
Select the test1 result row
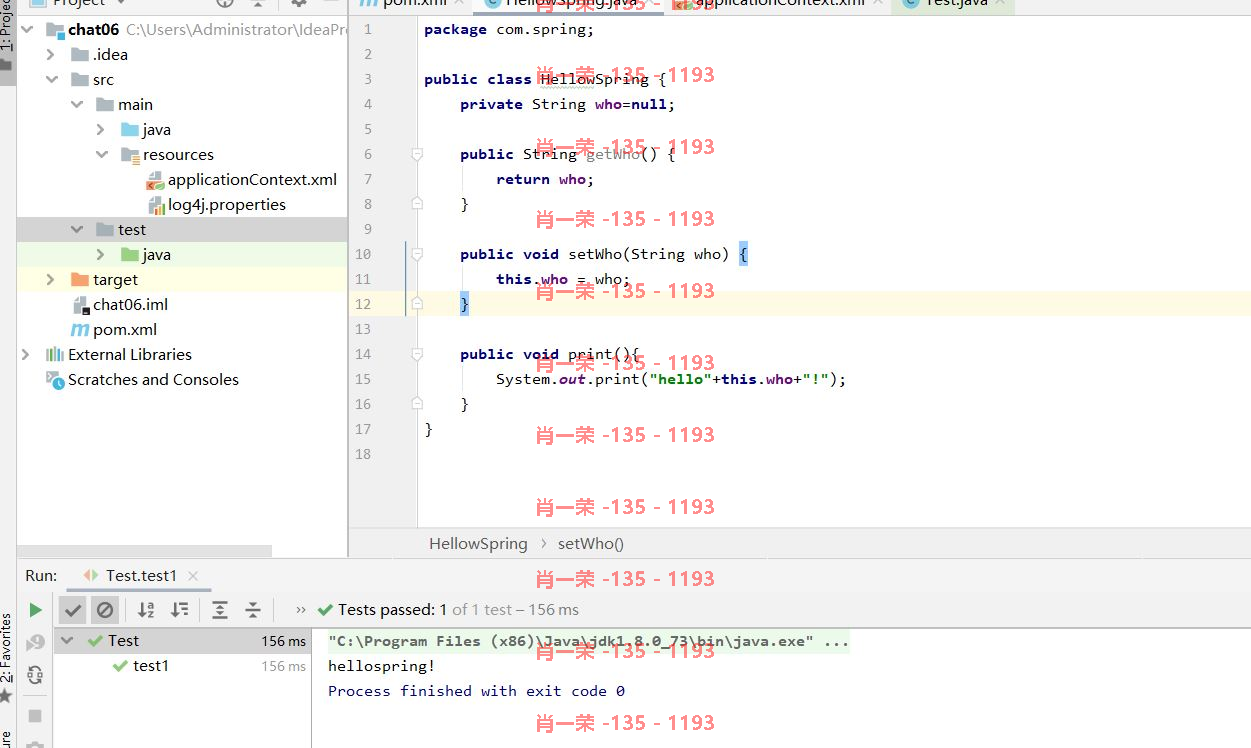tap(182, 666)
